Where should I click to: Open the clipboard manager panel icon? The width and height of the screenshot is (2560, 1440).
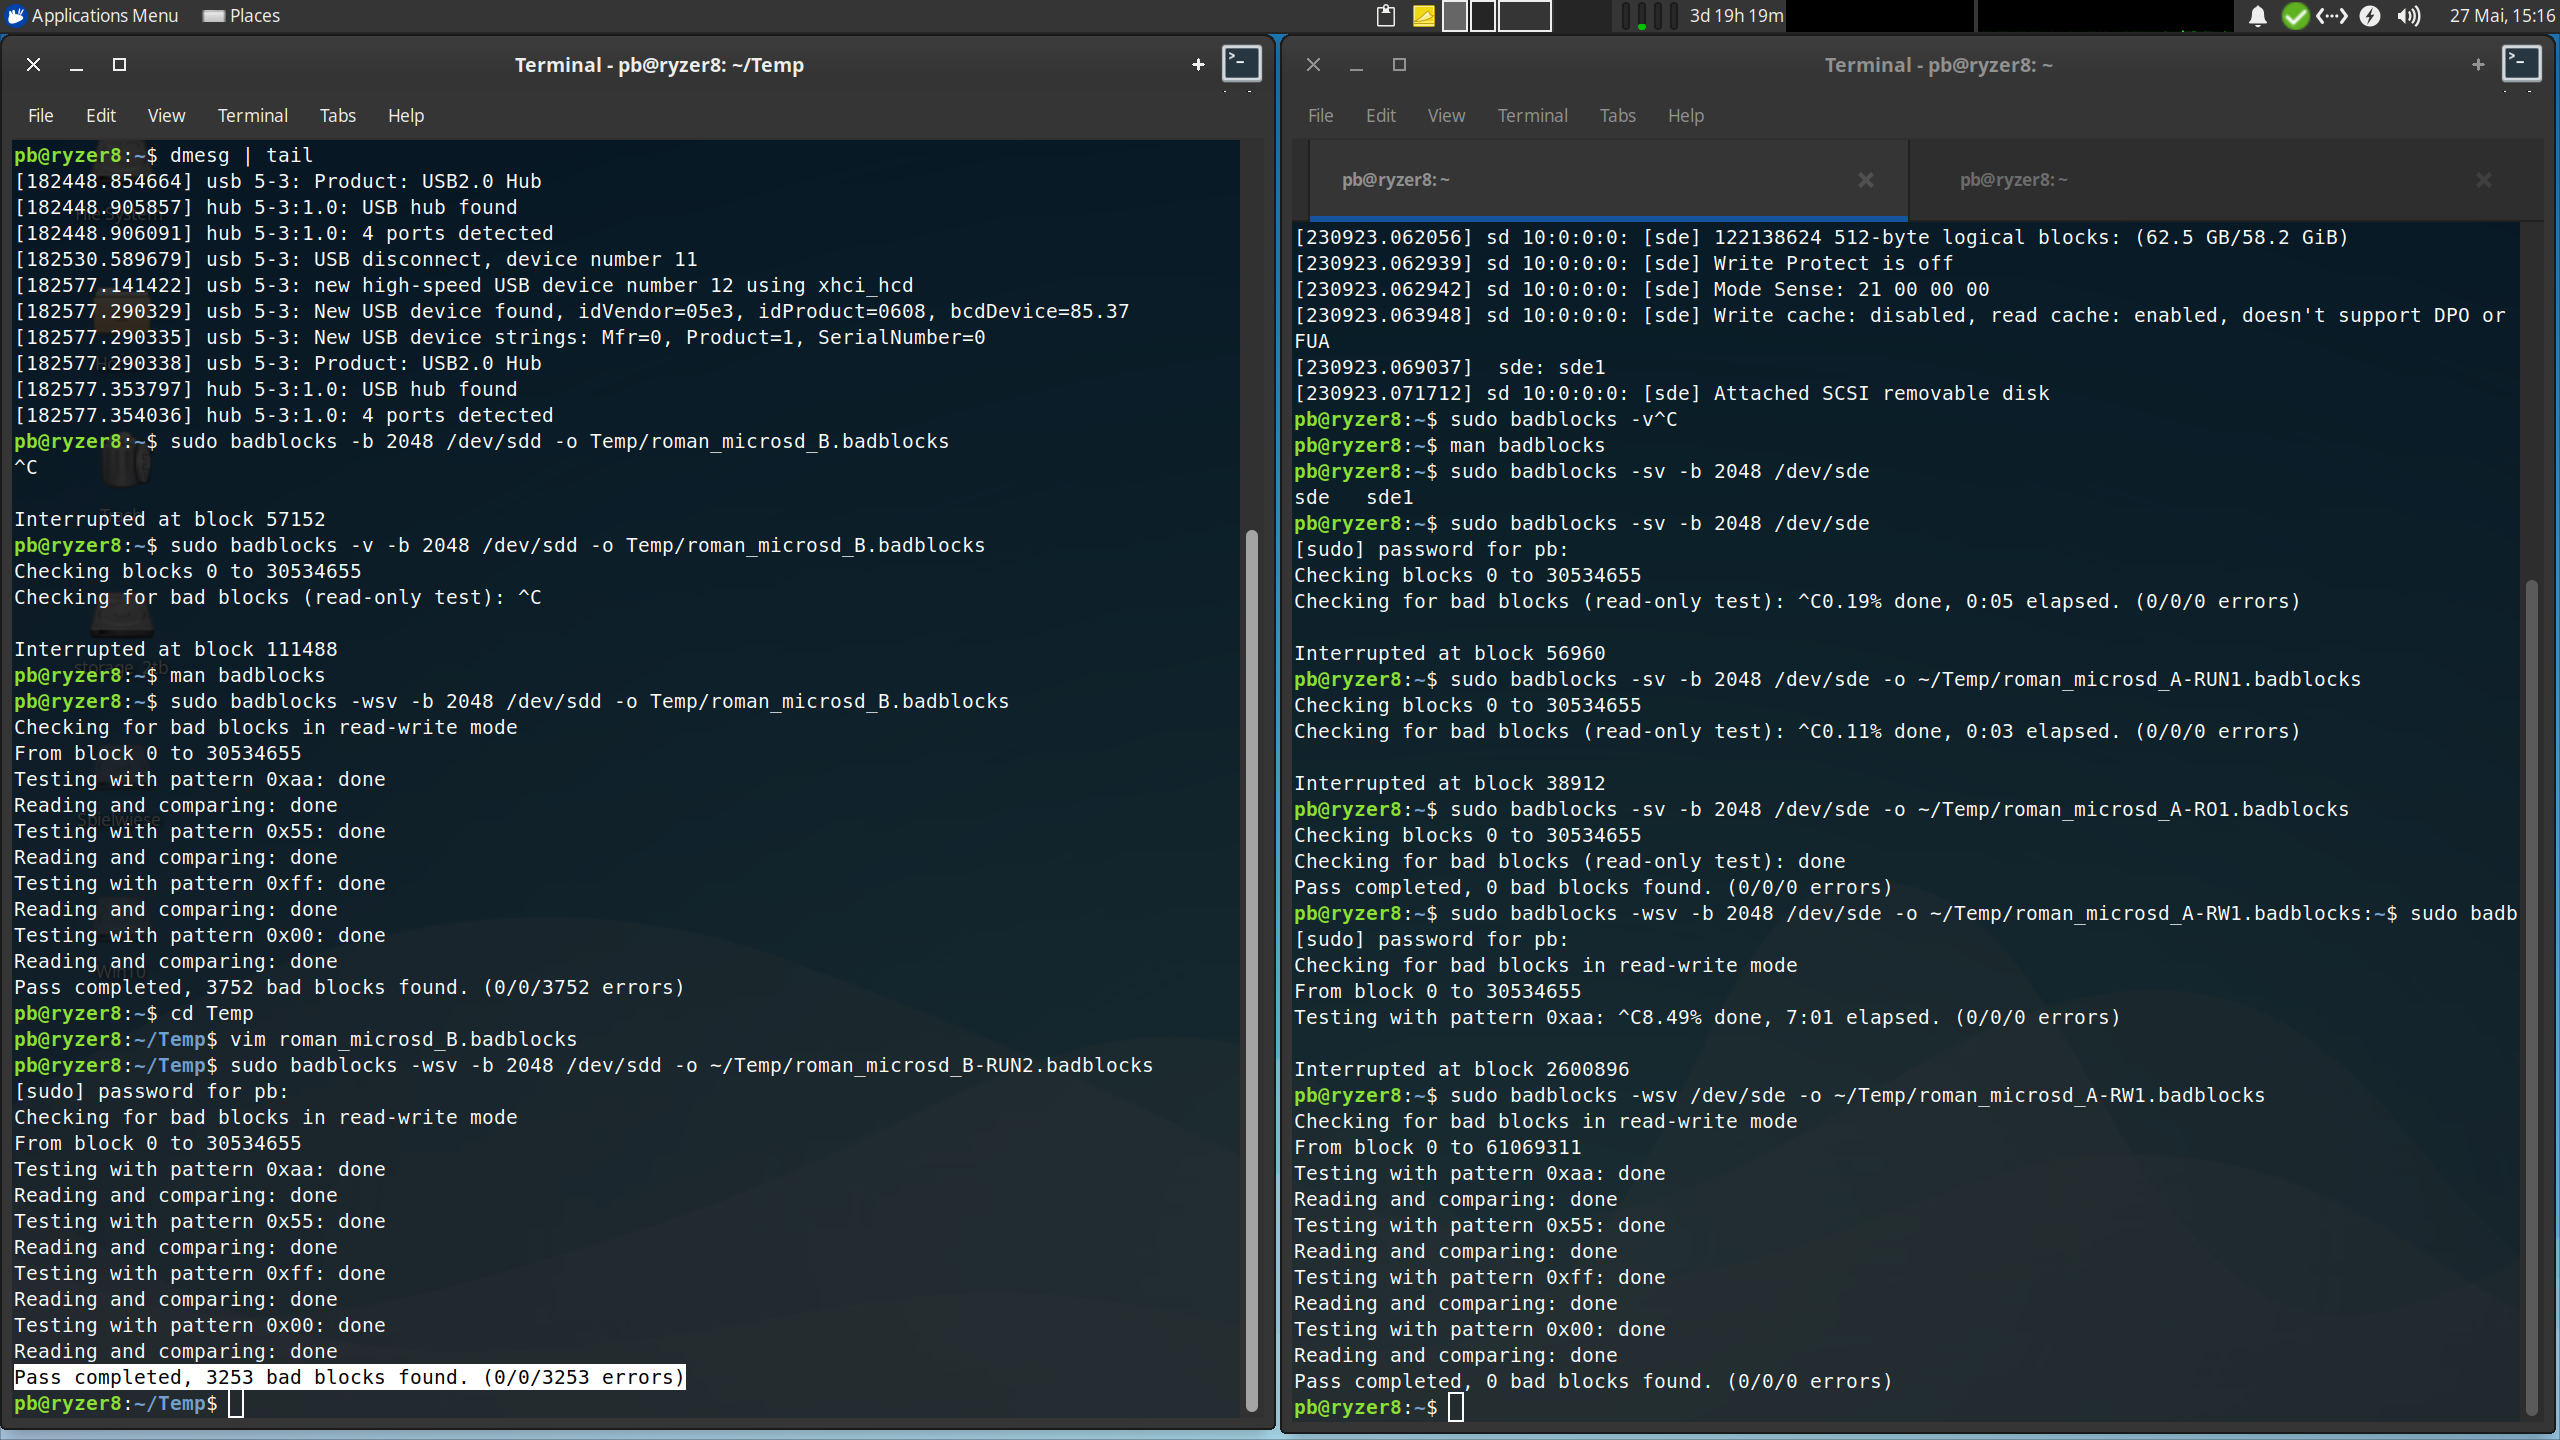click(1386, 16)
